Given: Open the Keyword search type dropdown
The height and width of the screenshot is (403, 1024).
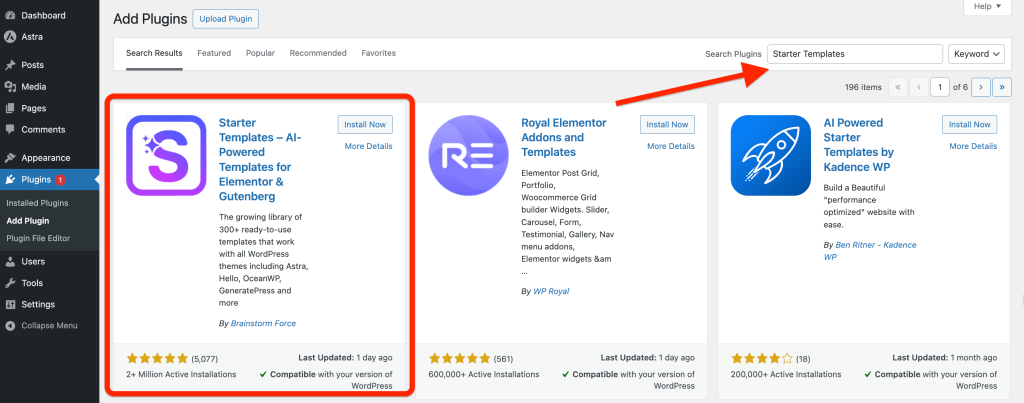Looking at the screenshot, I should point(976,54).
